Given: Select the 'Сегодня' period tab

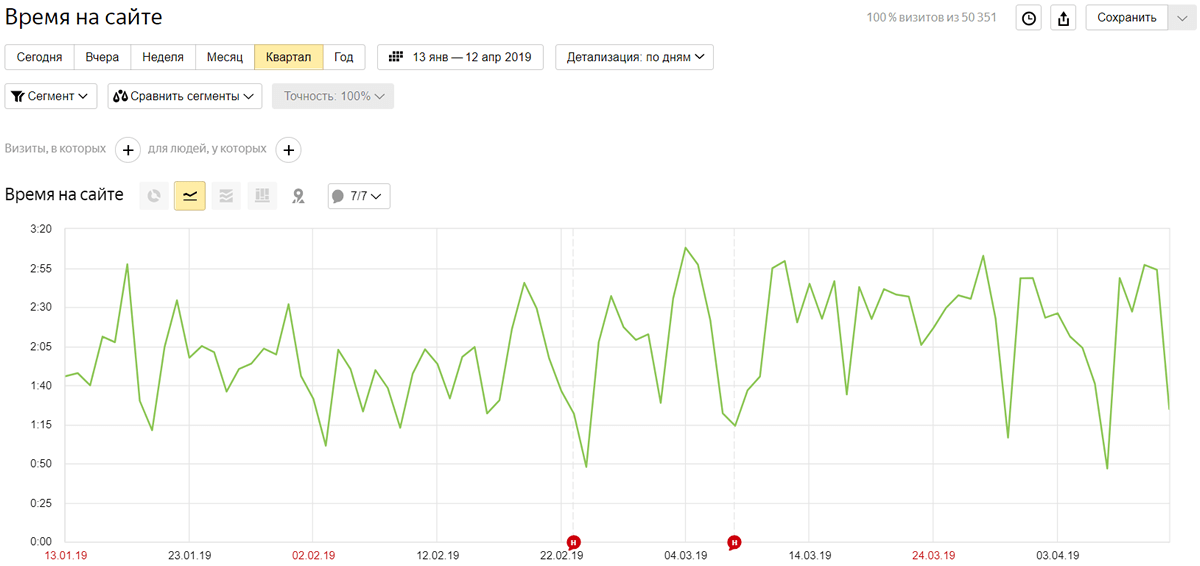Looking at the screenshot, I should click(x=40, y=57).
